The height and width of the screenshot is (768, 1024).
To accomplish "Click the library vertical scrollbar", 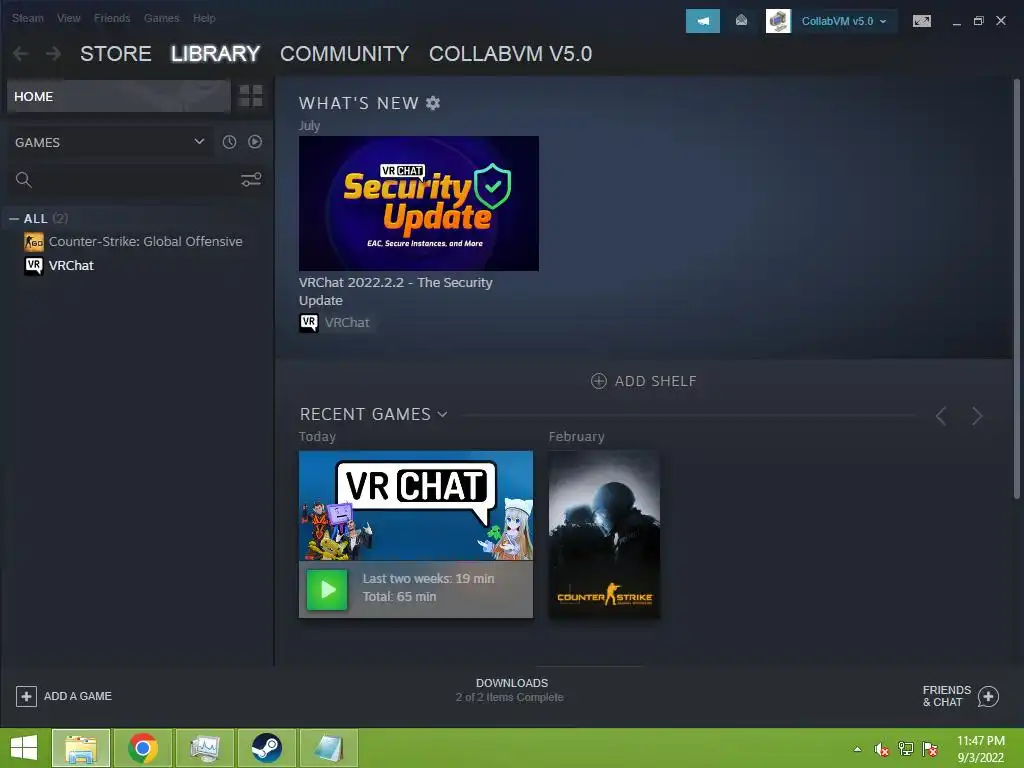I will tap(1016, 287).
